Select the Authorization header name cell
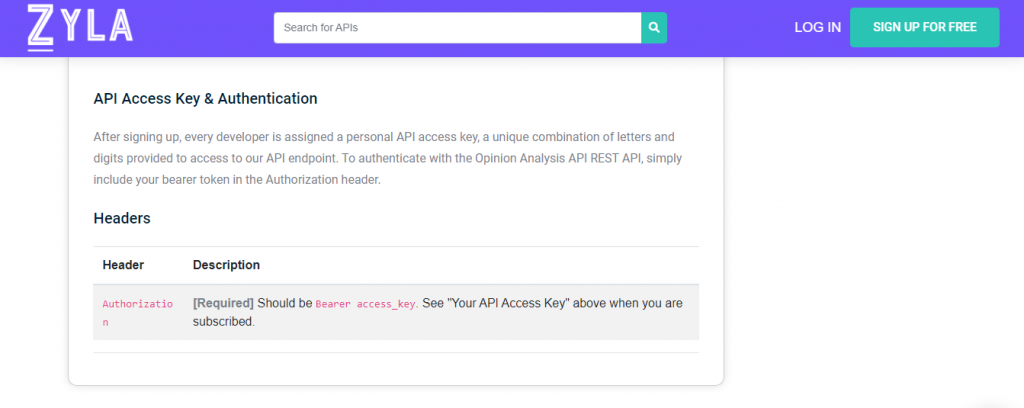The image size is (1024, 408). [x=138, y=313]
